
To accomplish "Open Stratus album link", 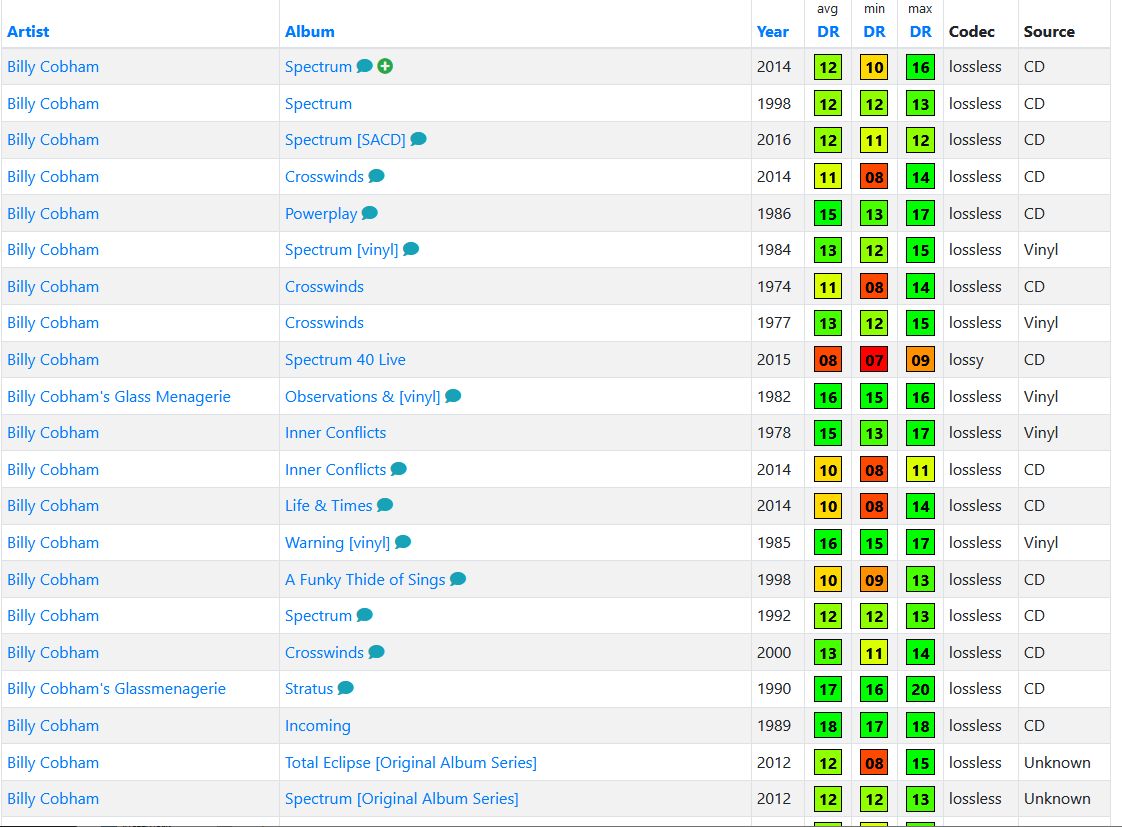I will (x=309, y=688).
